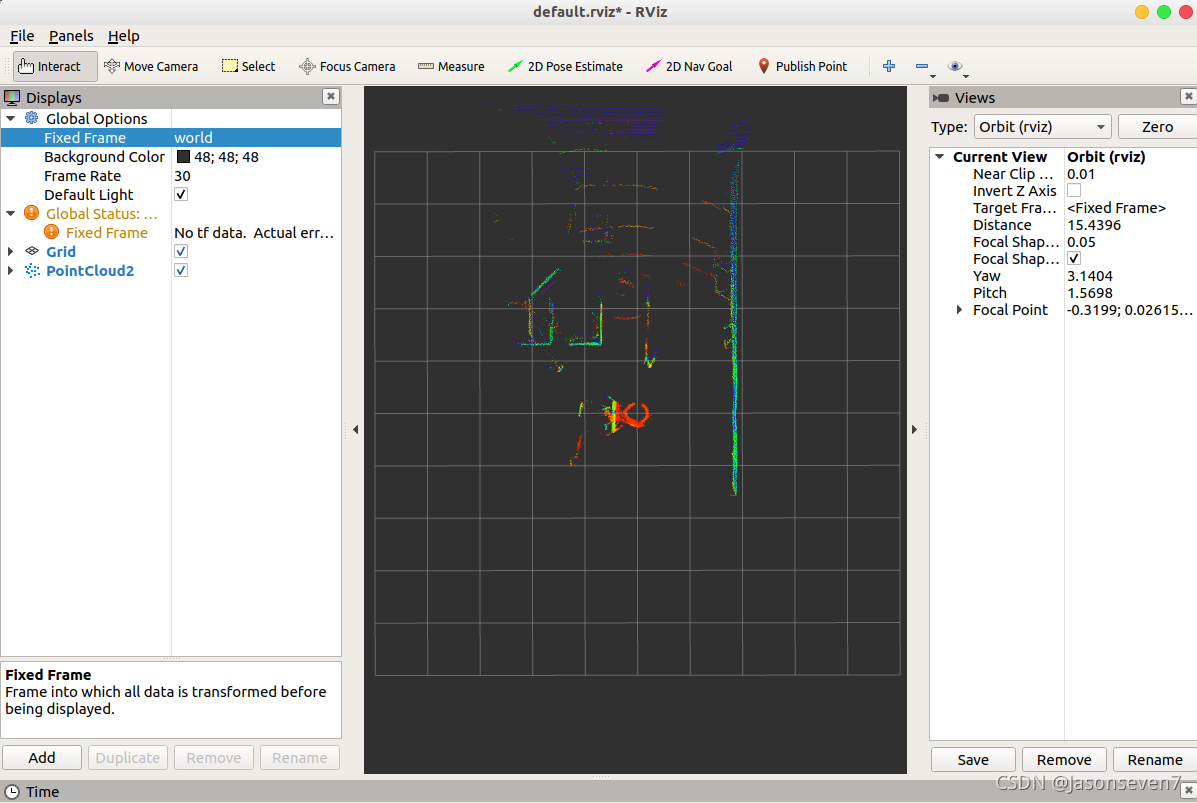Image resolution: width=1197 pixels, height=803 pixels.
Task: Open the minus icon dropdown arrow
Action: (x=933, y=76)
